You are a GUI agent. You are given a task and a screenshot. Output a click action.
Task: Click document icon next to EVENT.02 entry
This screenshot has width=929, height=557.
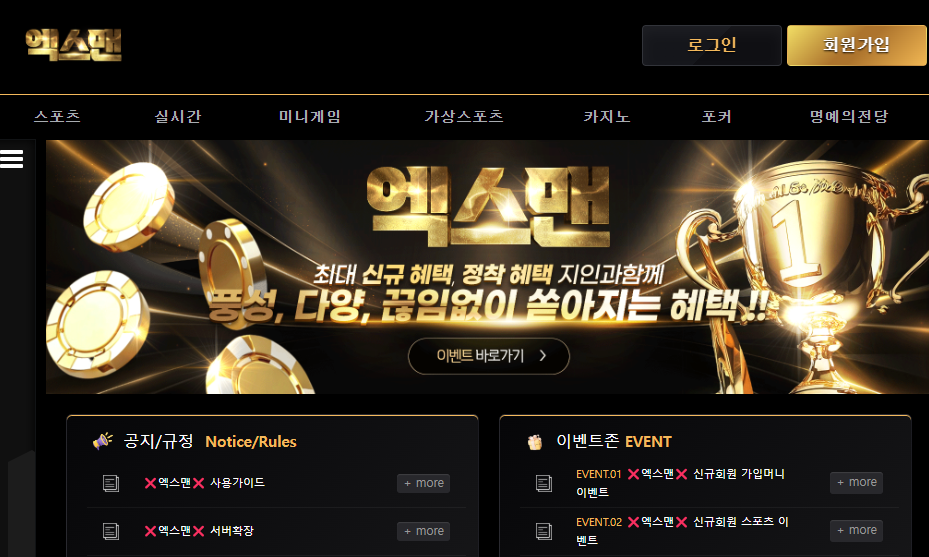[x=544, y=531]
